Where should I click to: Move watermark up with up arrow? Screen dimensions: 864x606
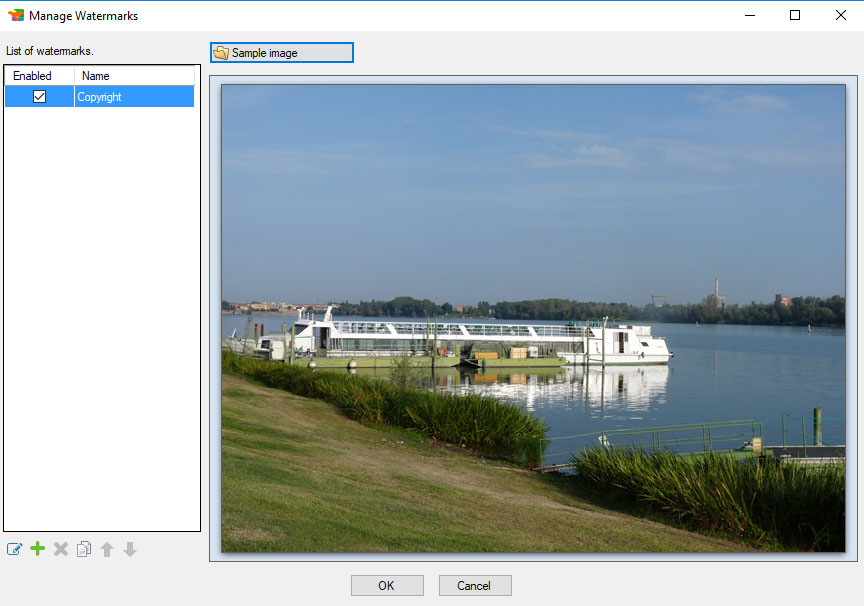coord(107,549)
